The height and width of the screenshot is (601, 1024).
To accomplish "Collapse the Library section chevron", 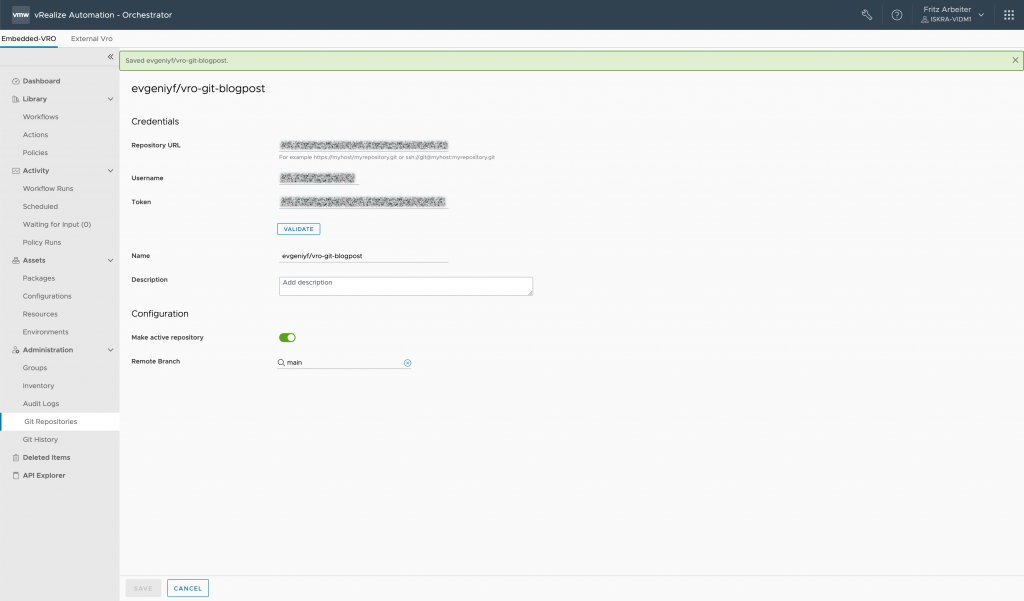I will [110, 99].
